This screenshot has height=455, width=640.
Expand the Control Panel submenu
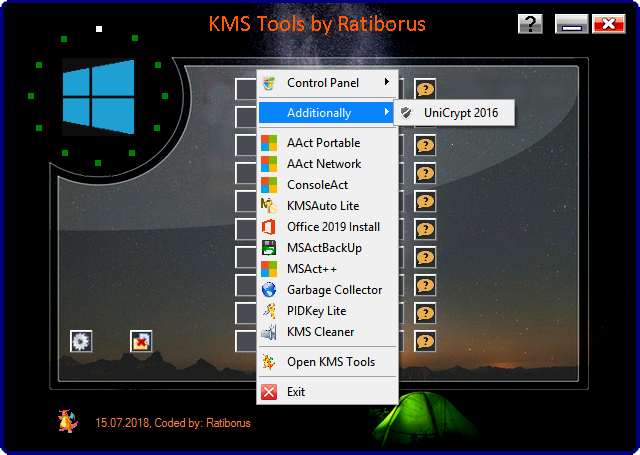386,82
